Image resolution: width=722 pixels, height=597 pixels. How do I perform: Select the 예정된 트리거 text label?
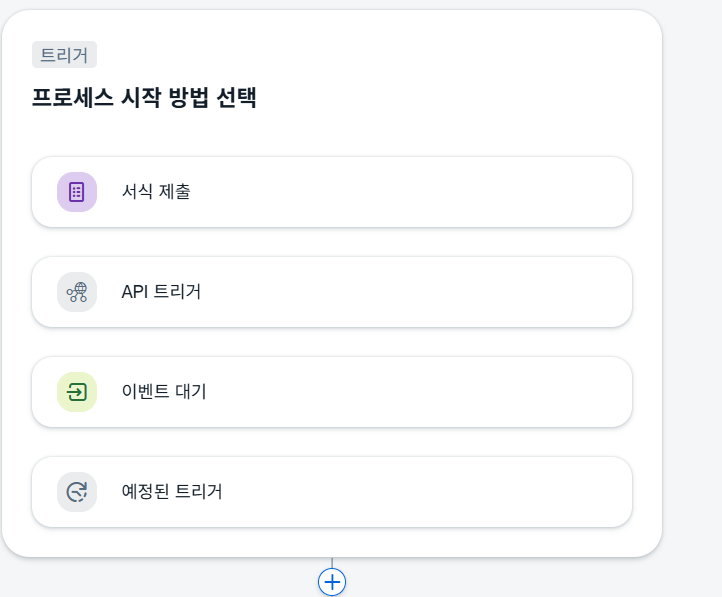[172, 491]
